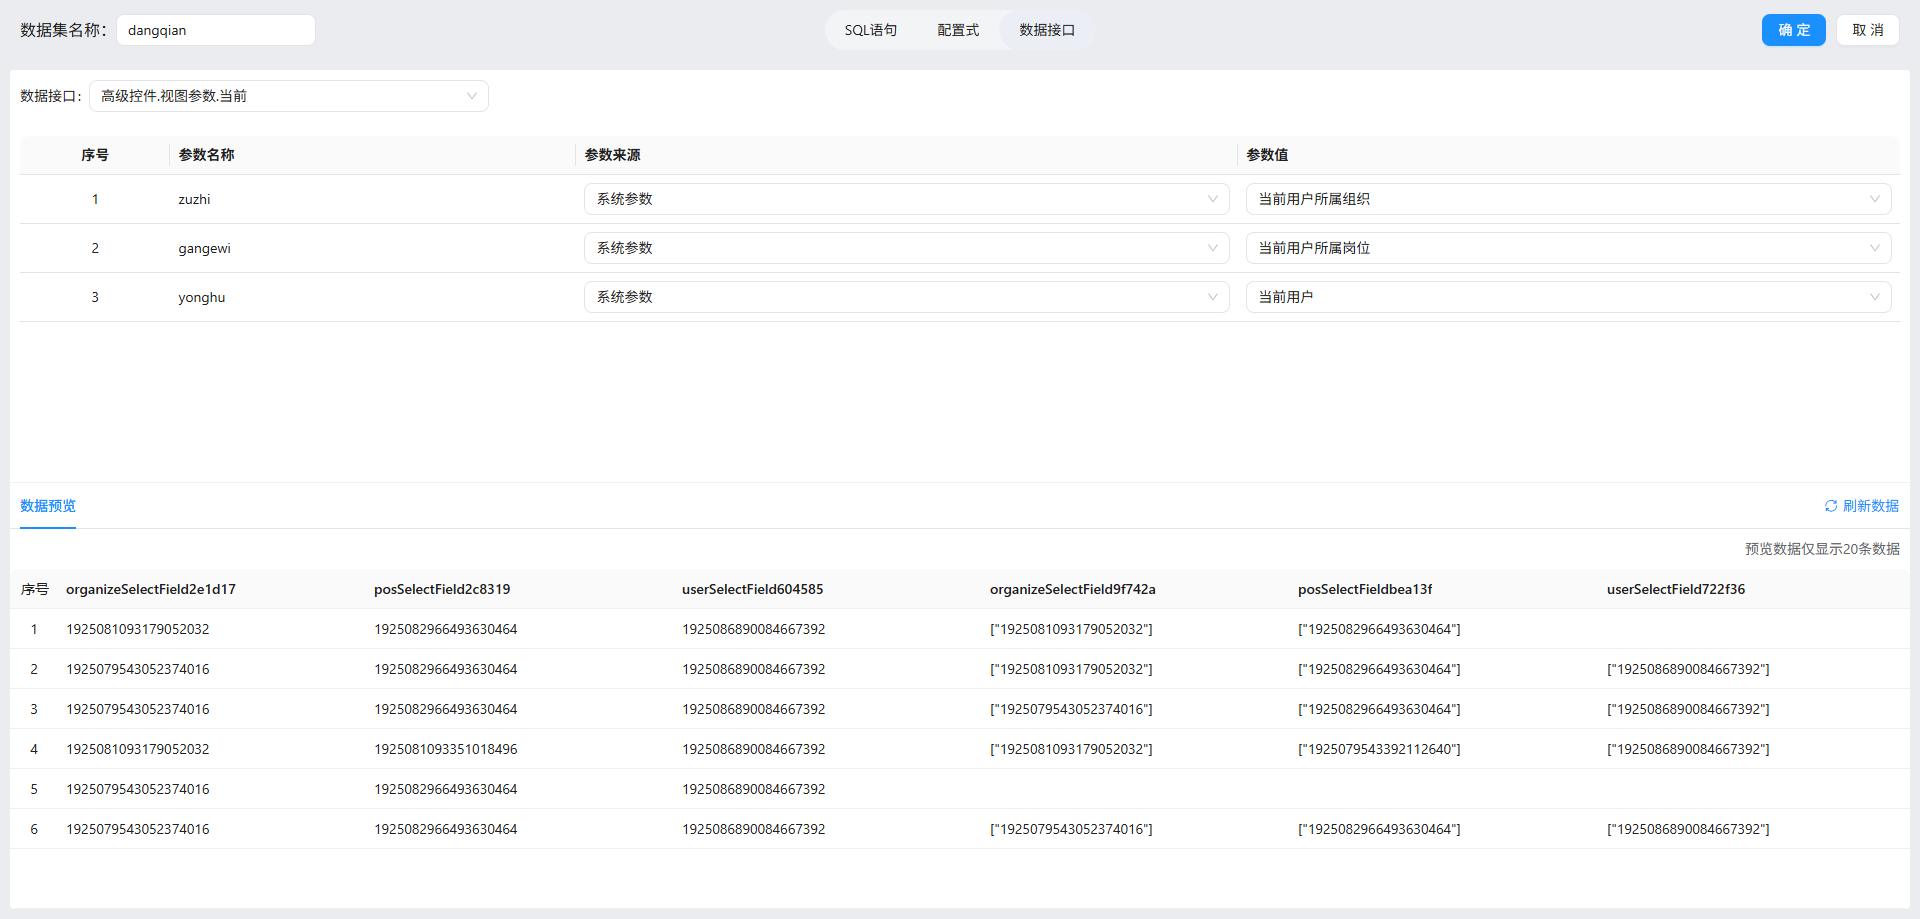Screen dimensions: 1920x919
Task: Select the zuzhi parameter row name
Action: pos(194,199)
